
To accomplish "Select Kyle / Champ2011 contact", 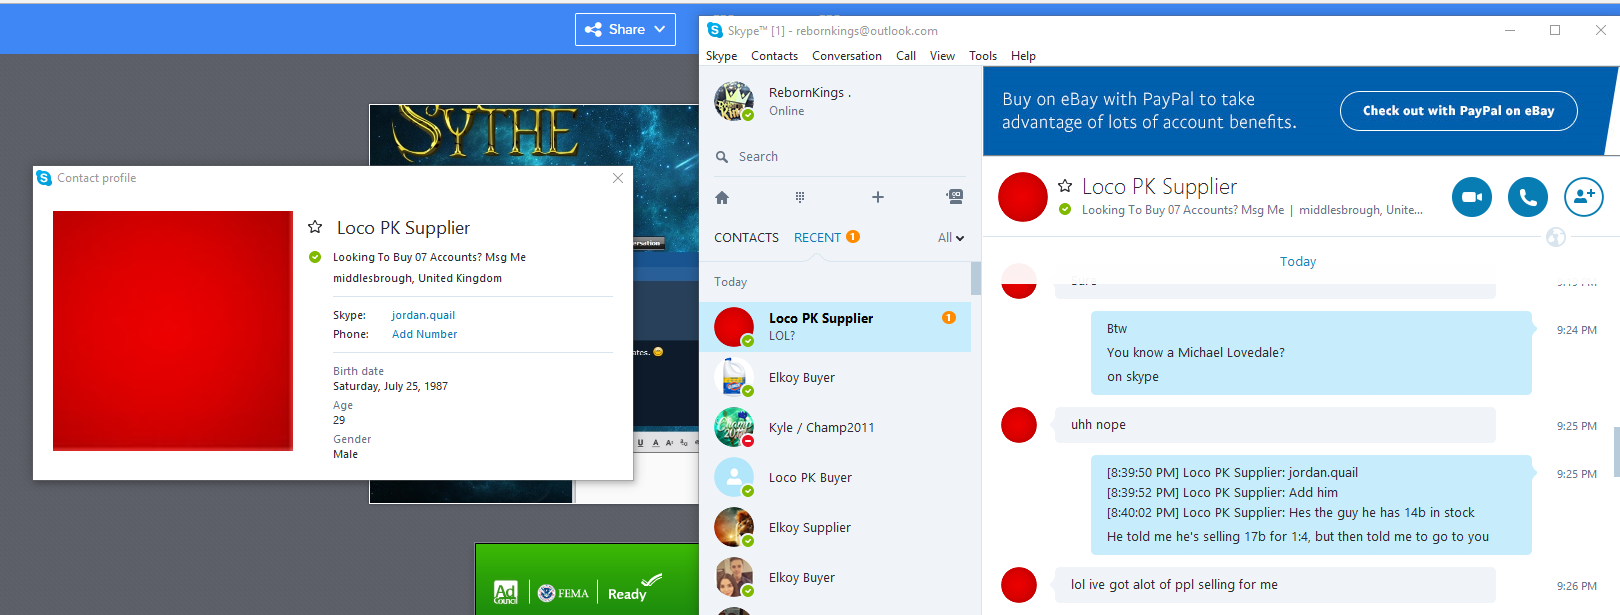I will 835,427.
